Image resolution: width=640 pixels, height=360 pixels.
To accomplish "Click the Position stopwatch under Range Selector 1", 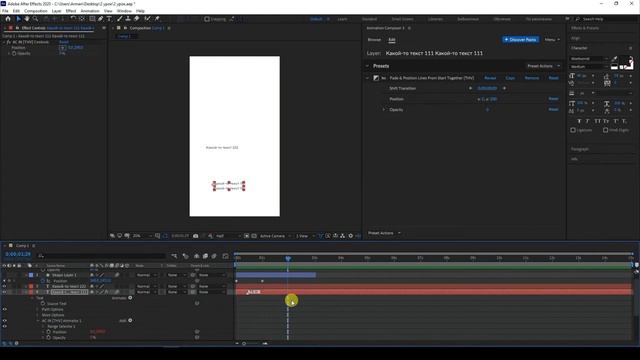I will coord(49,332).
